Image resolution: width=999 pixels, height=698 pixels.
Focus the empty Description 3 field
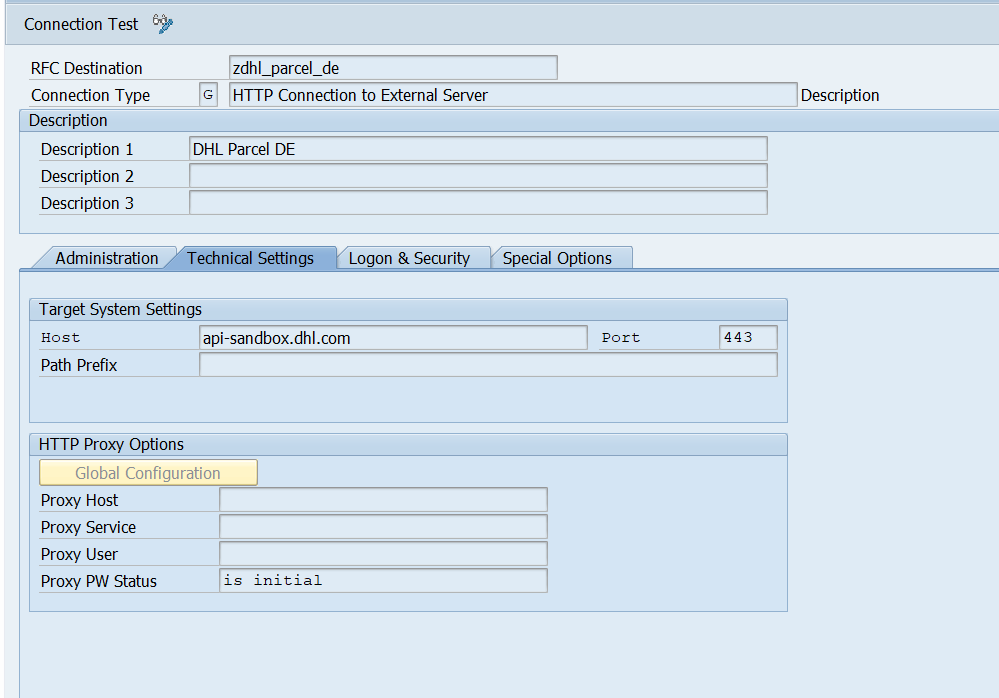[x=478, y=203]
